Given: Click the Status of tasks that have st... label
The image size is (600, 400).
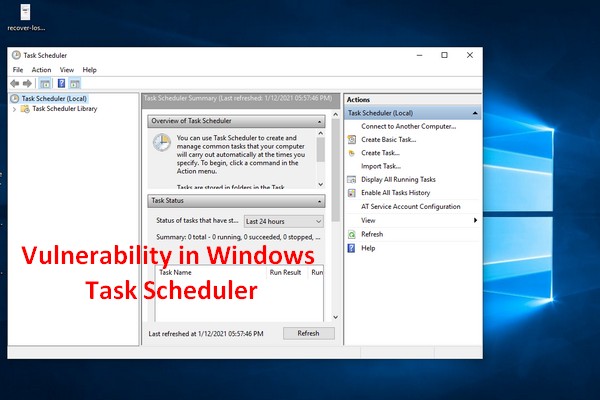Looking at the screenshot, I should tap(197, 220).
